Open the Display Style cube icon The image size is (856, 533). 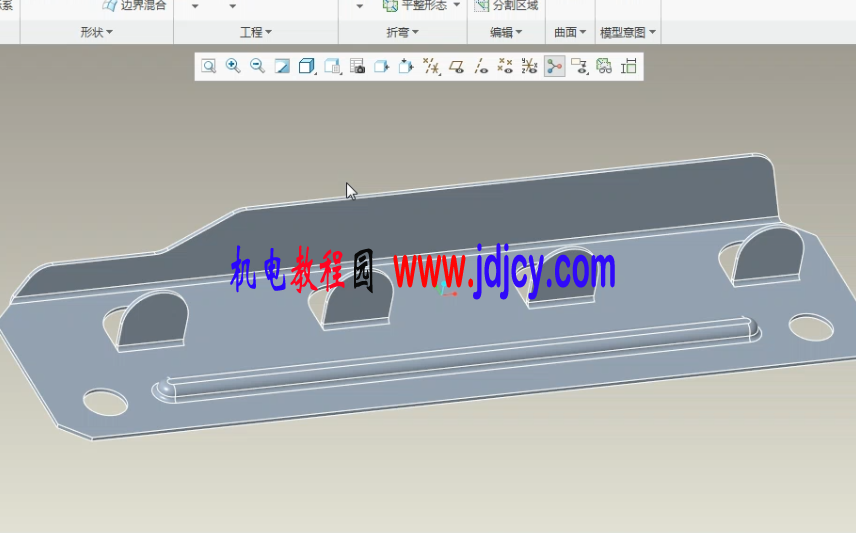coord(307,66)
